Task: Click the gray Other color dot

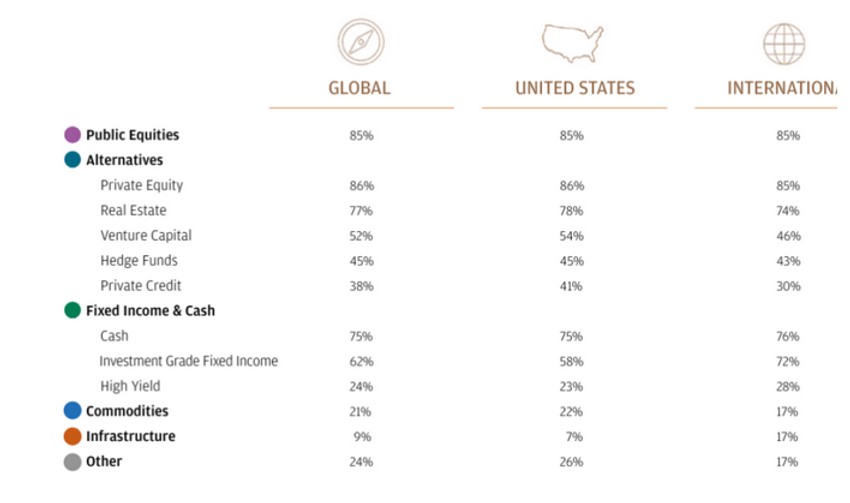Action: coord(72,462)
